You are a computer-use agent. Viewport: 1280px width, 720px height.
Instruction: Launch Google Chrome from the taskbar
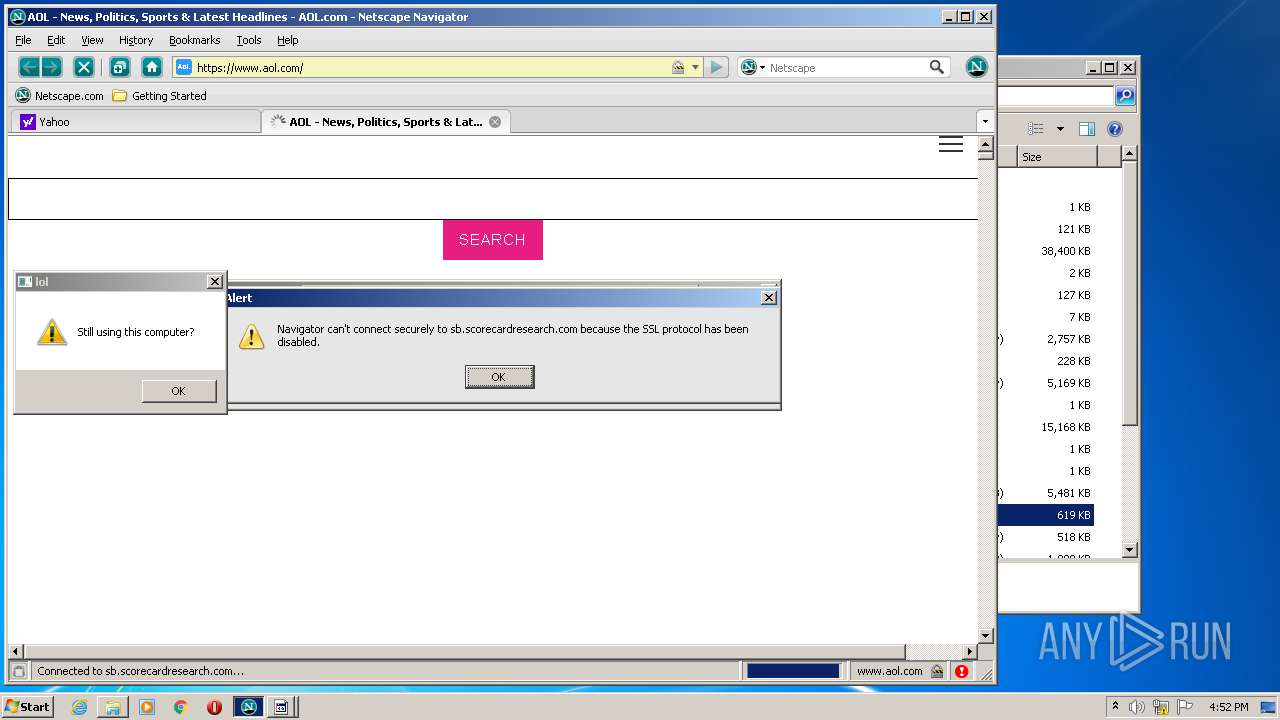pyautogui.click(x=180, y=707)
